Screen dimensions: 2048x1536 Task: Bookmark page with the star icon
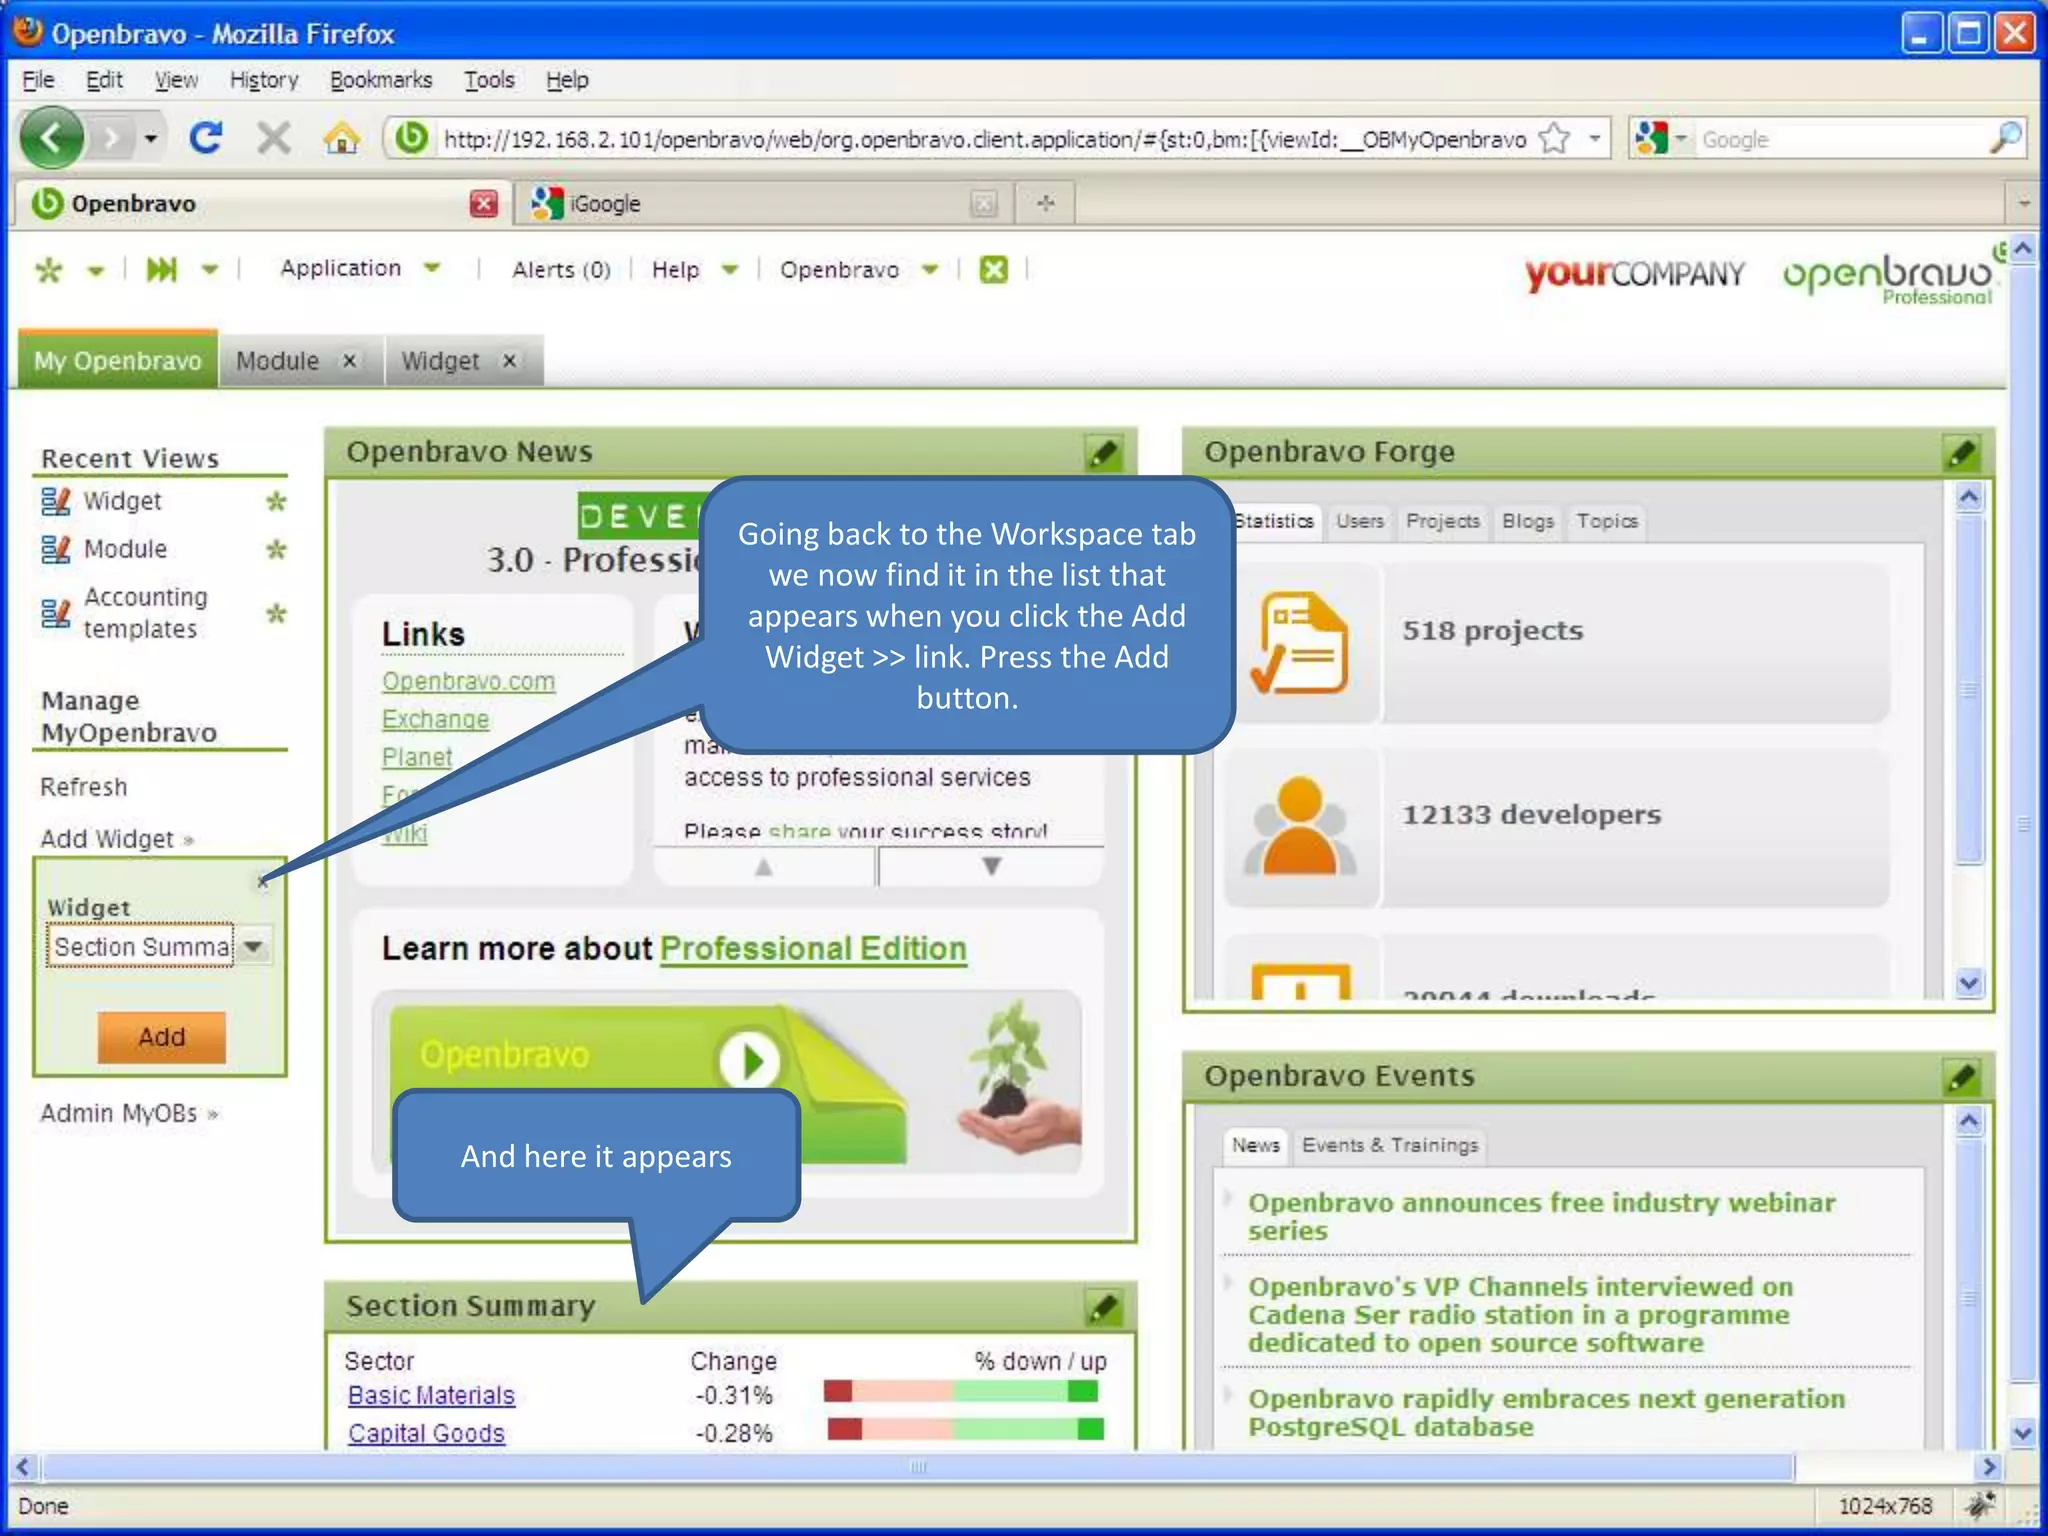pyautogui.click(x=1554, y=138)
